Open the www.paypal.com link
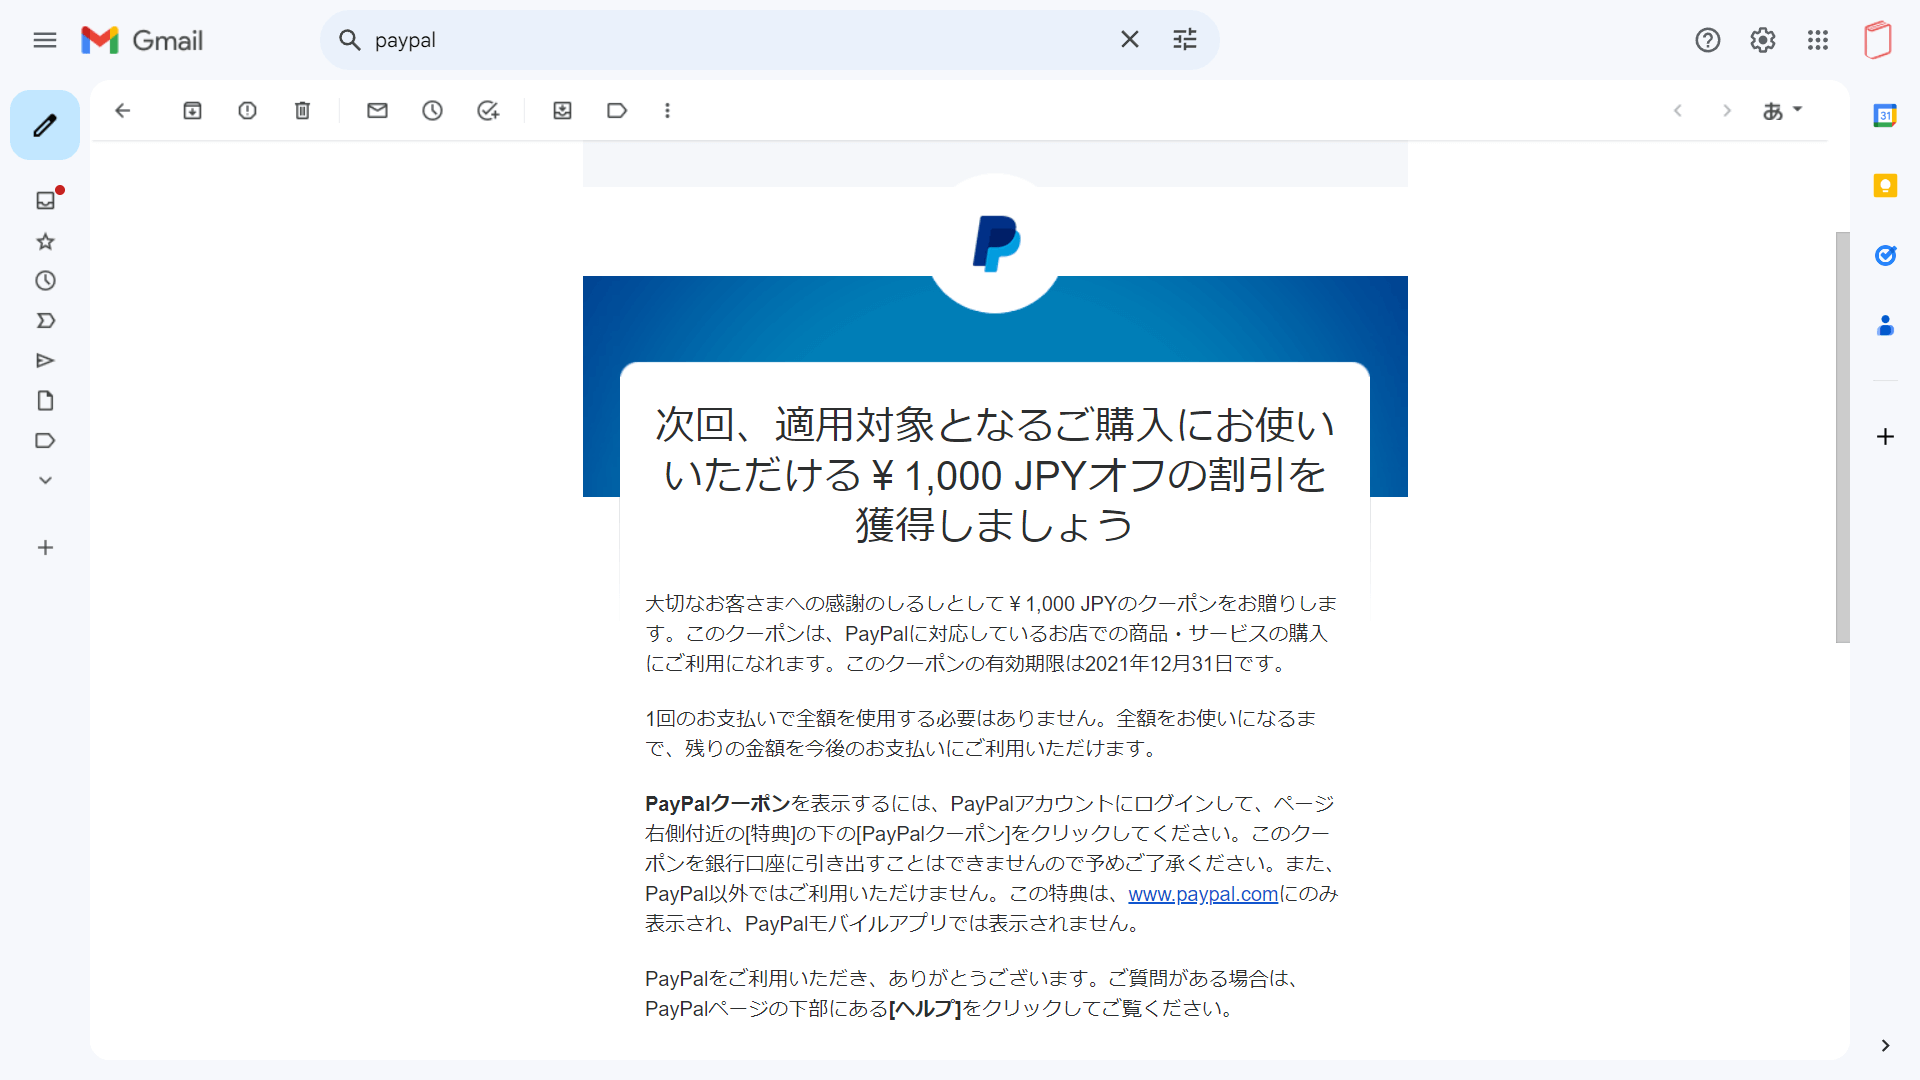Screen dimensions: 1920x1080 (1201, 894)
